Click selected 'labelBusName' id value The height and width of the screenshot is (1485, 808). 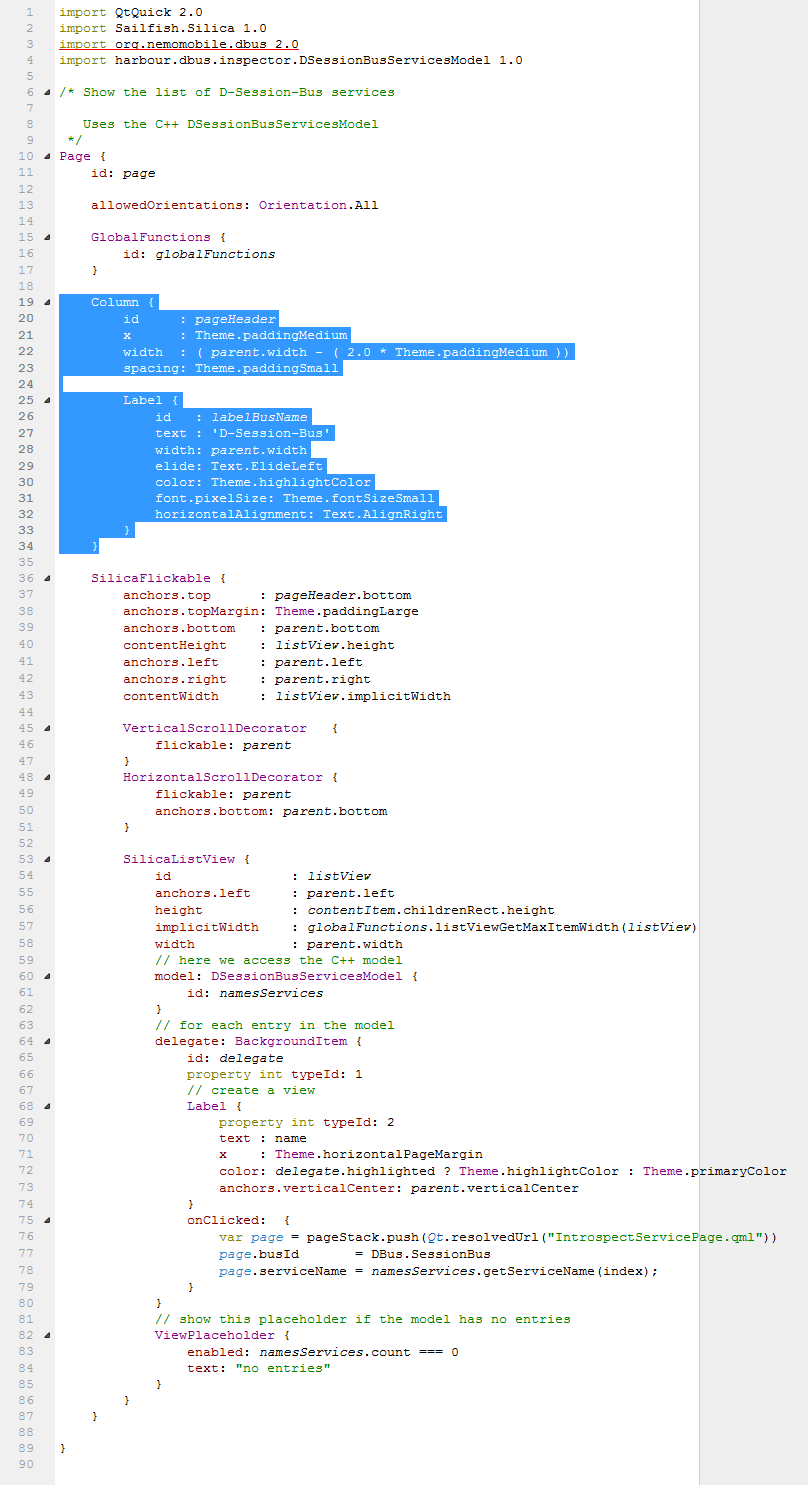259,416
